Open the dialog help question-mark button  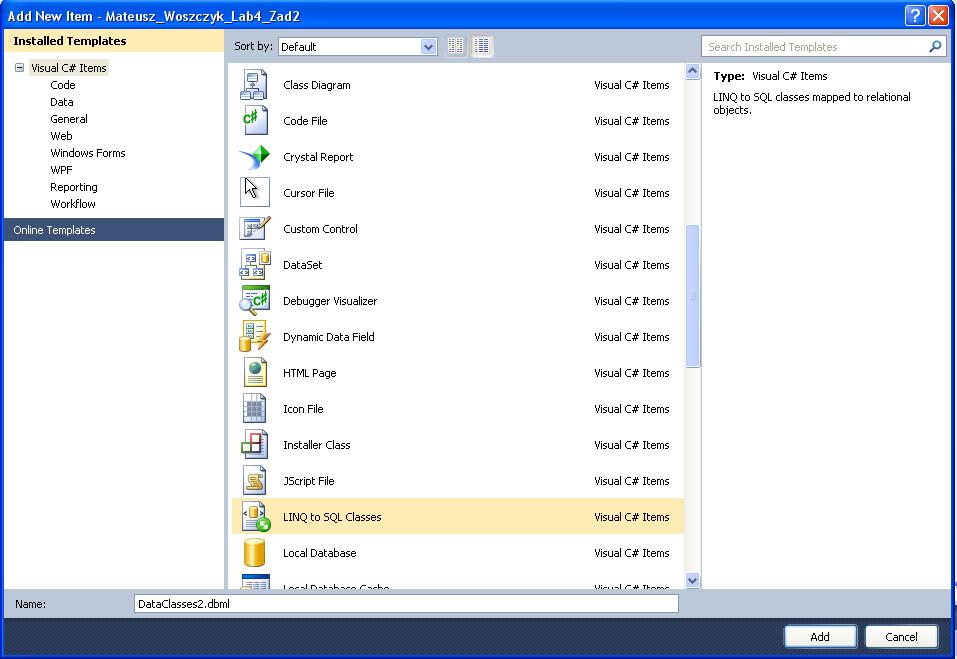click(915, 15)
